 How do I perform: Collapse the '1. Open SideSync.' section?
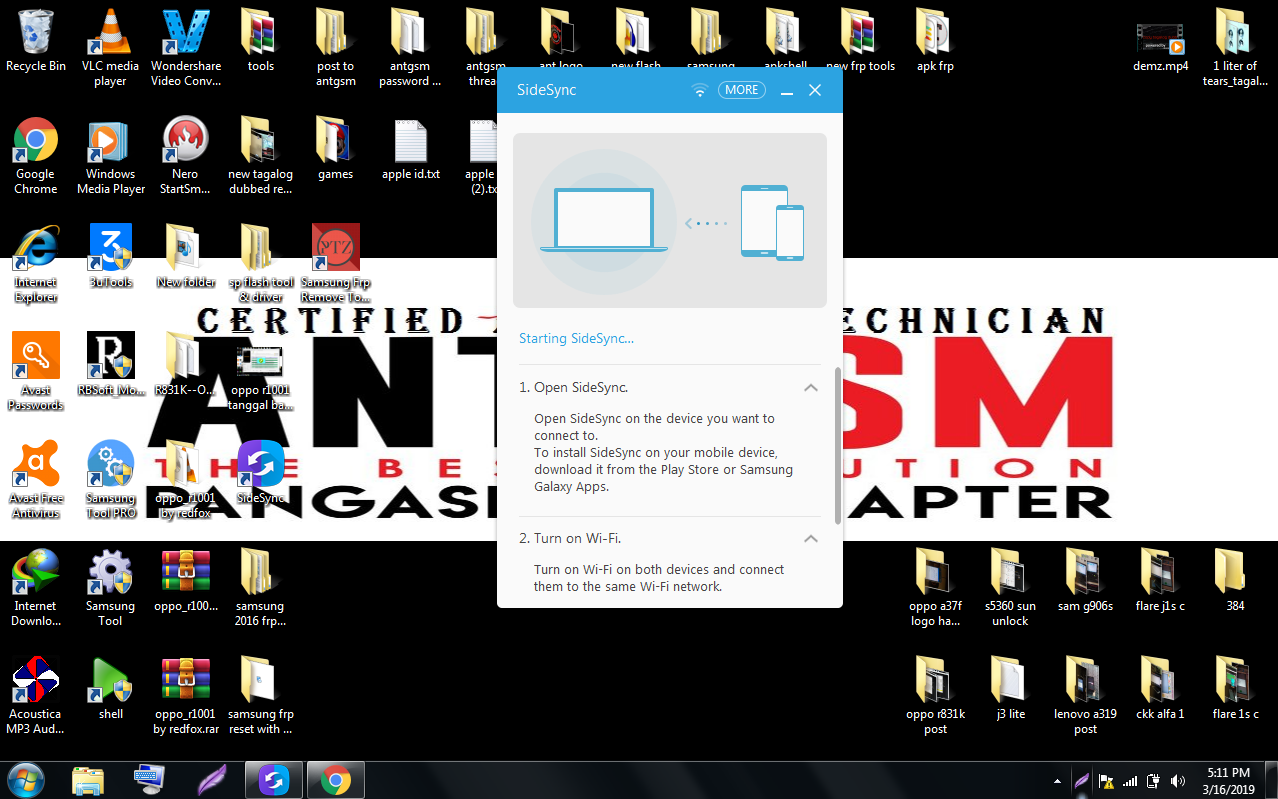point(811,387)
